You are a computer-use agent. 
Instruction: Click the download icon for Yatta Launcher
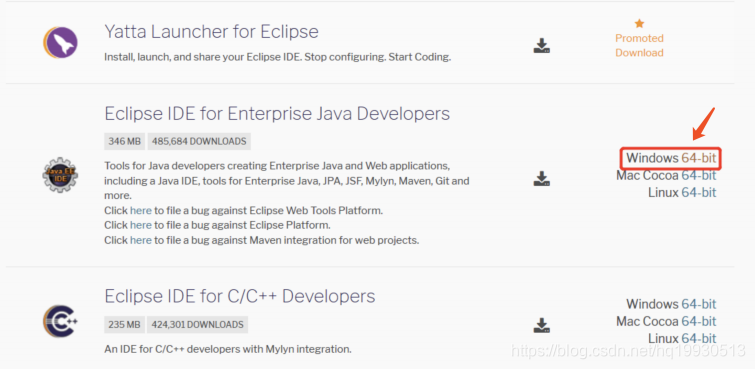click(x=542, y=46)
